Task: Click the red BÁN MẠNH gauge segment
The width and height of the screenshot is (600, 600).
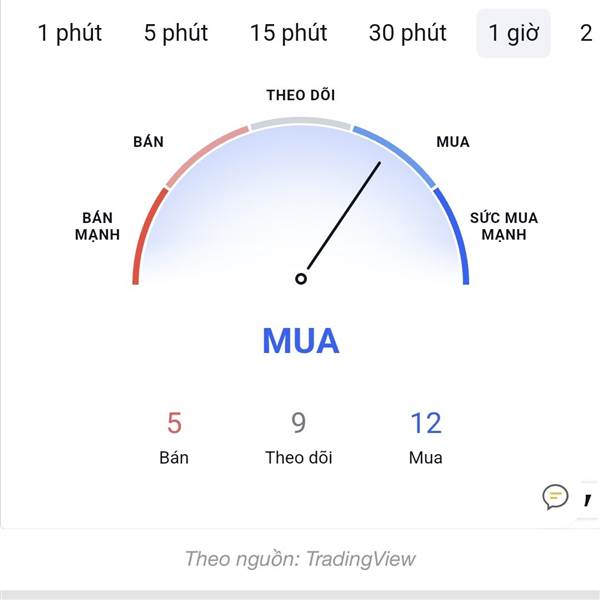Action: 145,234
